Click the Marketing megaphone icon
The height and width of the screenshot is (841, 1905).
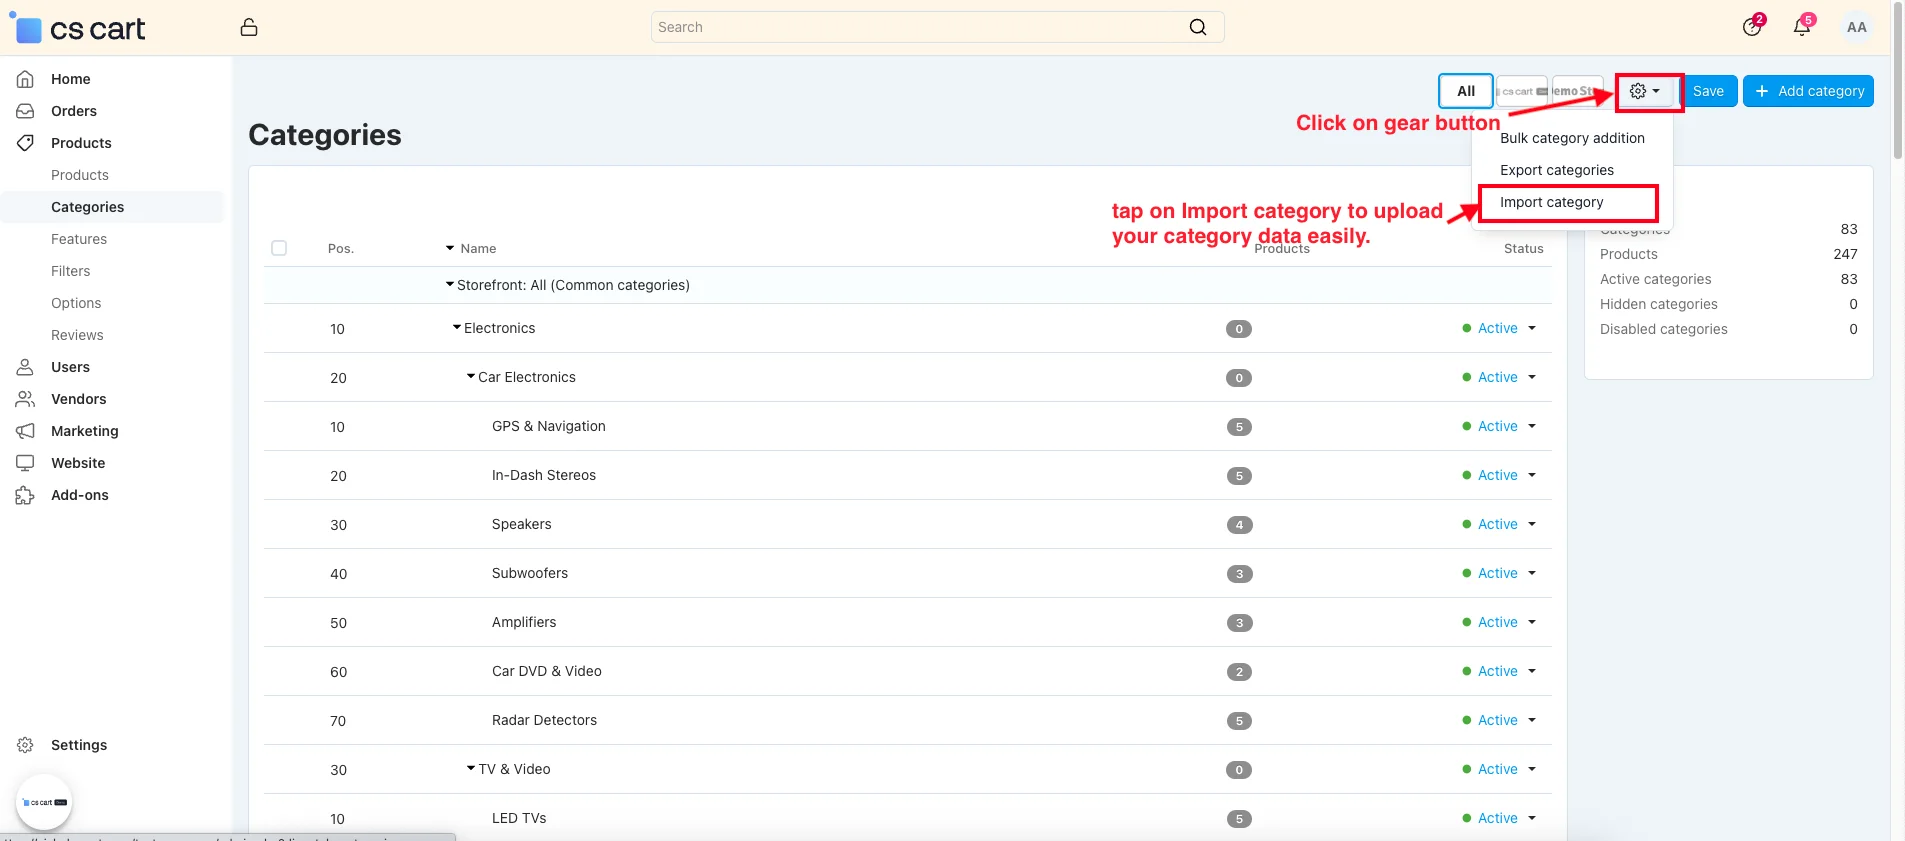click(x=26, y=431)
